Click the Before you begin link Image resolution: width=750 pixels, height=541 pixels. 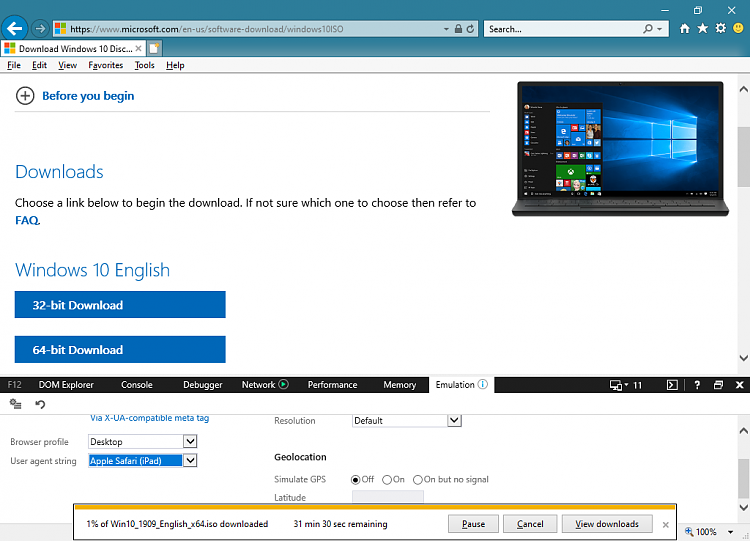point(88,96)
